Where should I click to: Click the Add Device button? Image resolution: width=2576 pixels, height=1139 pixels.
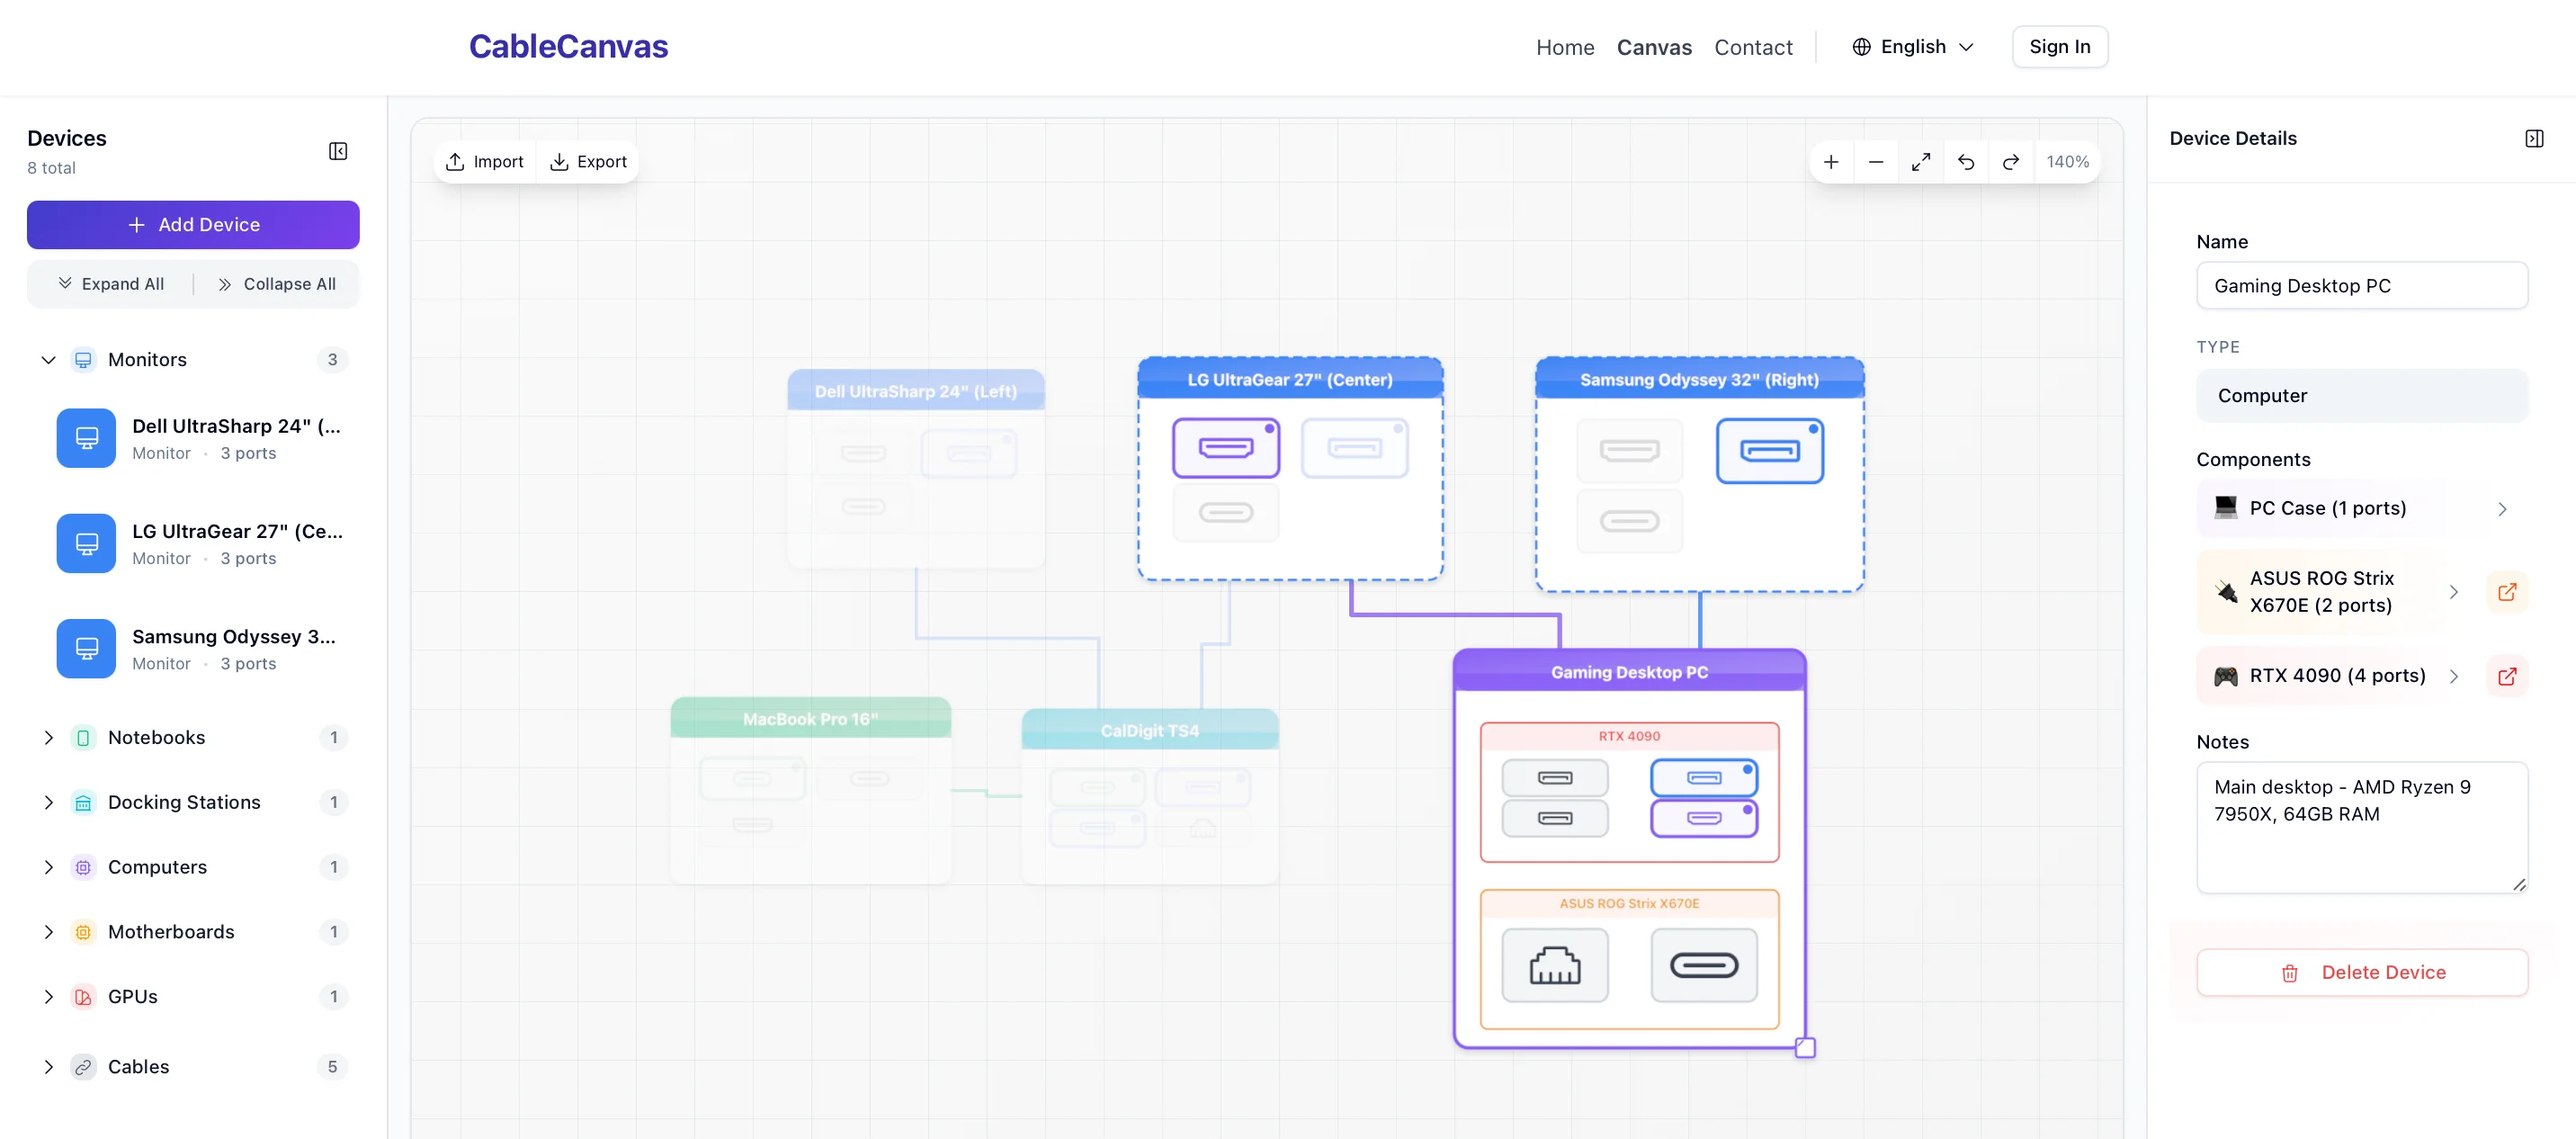coord(193,224)
